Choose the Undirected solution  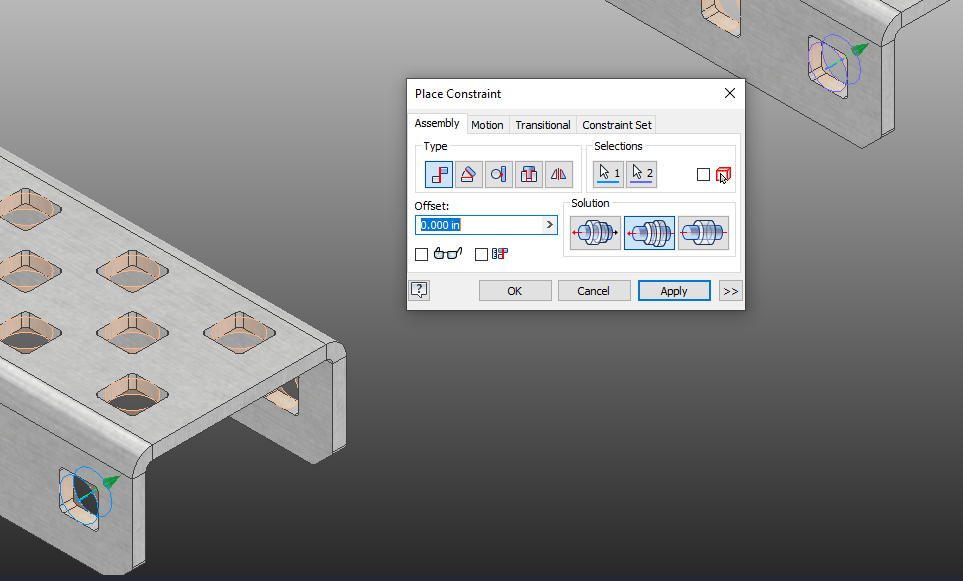703,233
